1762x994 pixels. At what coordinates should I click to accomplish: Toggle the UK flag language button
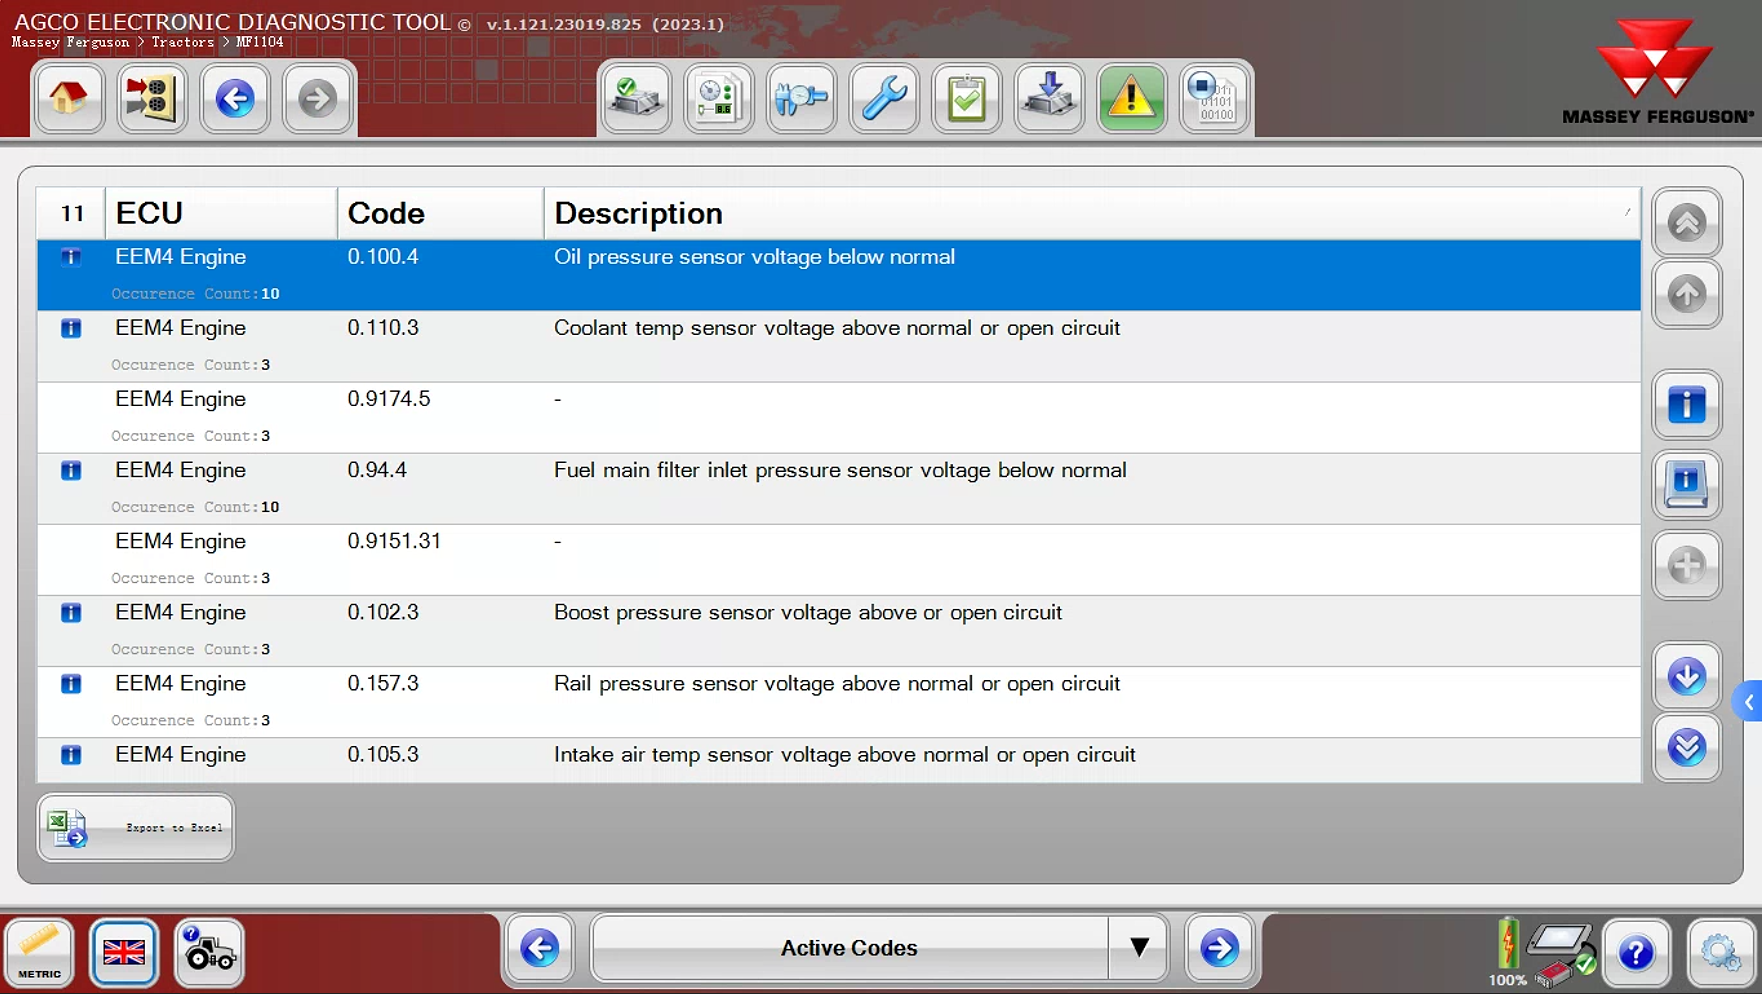[x=124, y=951]
